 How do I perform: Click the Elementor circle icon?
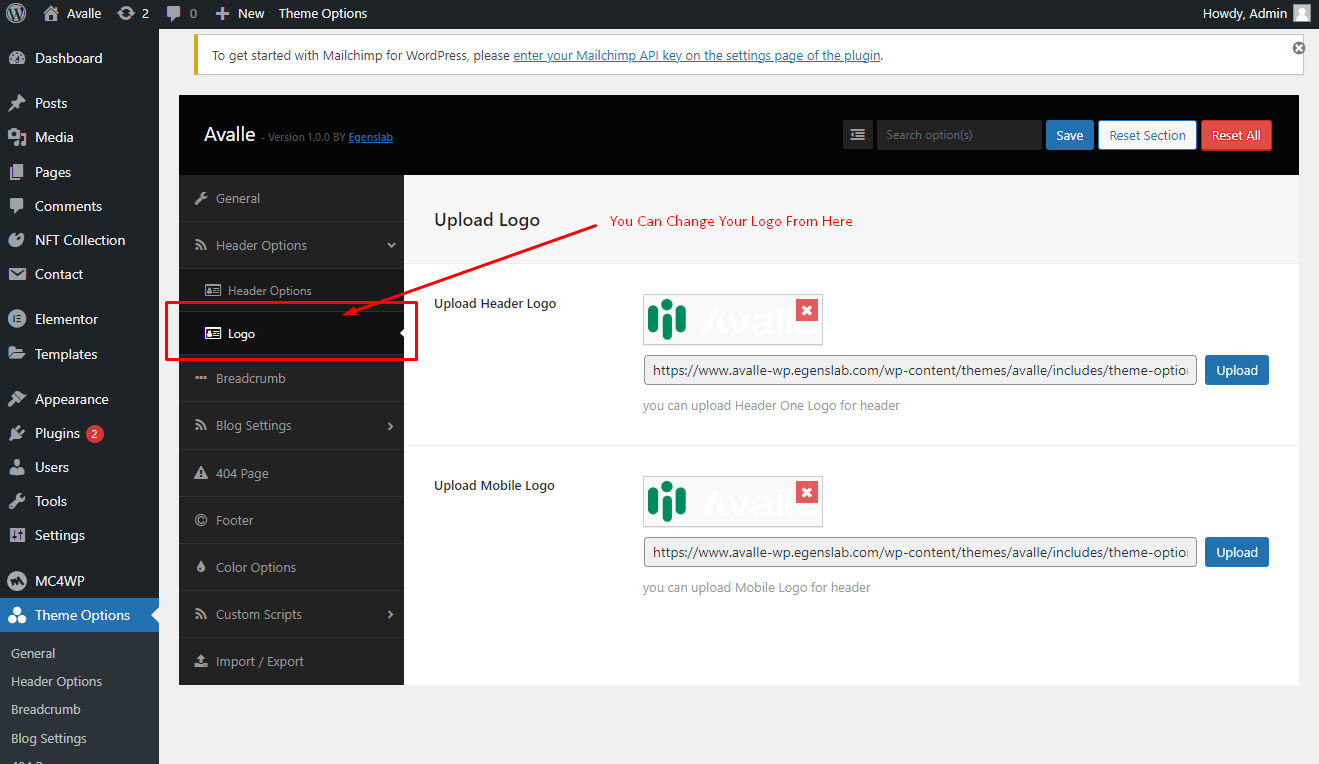tap(17, 319)
